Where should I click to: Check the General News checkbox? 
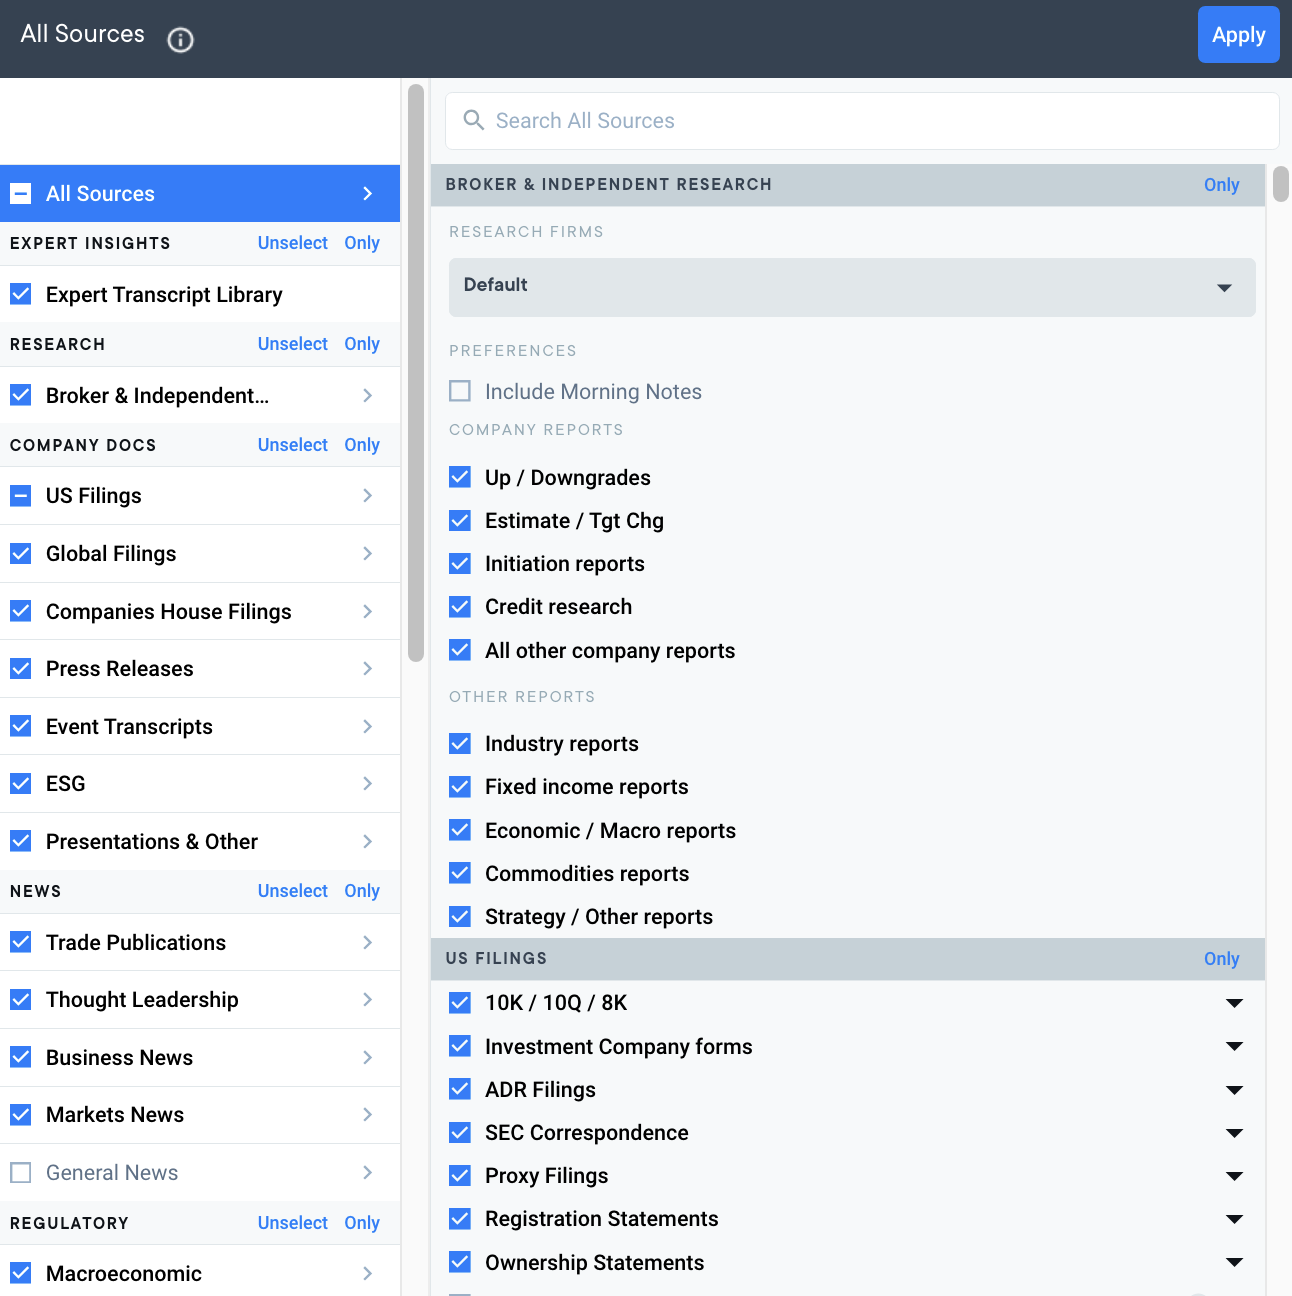21,1173
